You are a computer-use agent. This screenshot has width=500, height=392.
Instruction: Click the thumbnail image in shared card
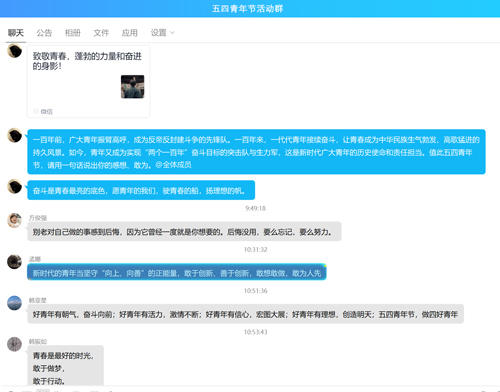[132, 87]
